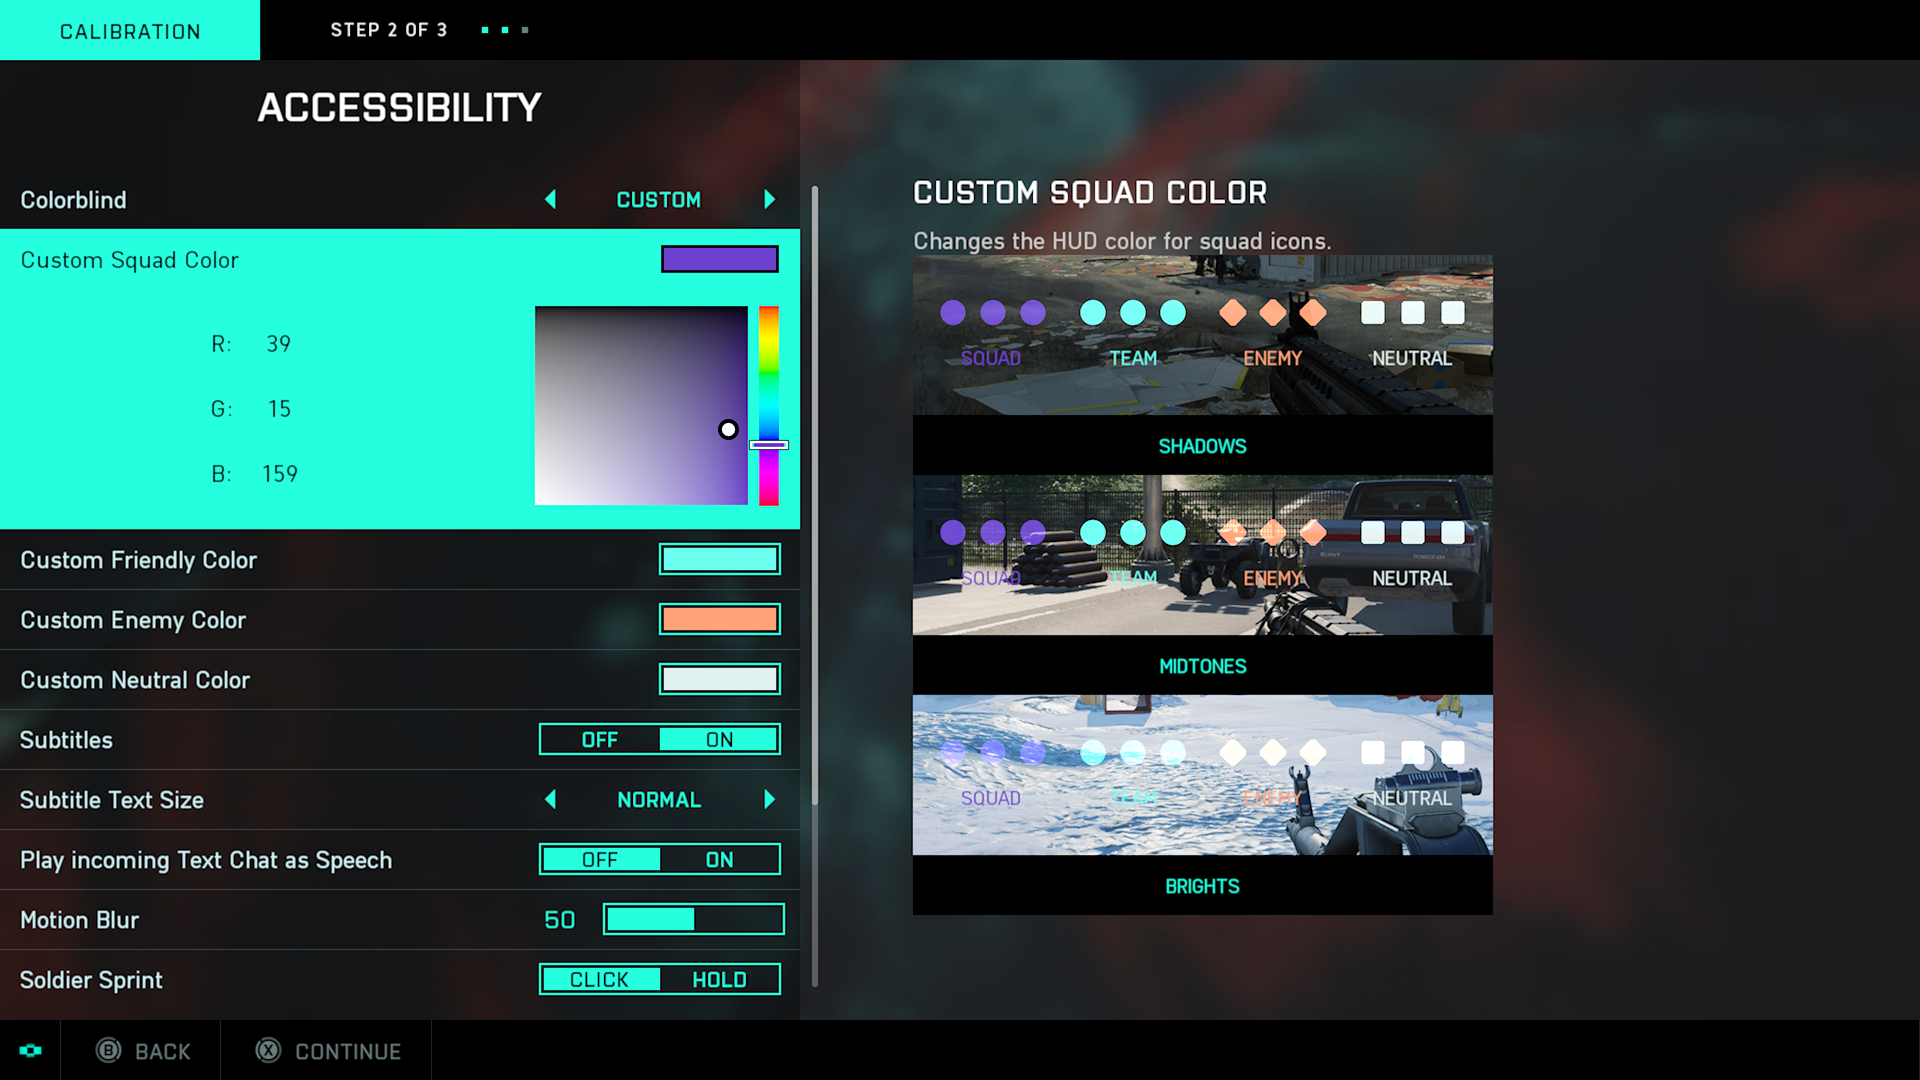The image size is (1920, 1080).
Task: Click the Custom Neutral Color swatch
Action: point(719,679)
